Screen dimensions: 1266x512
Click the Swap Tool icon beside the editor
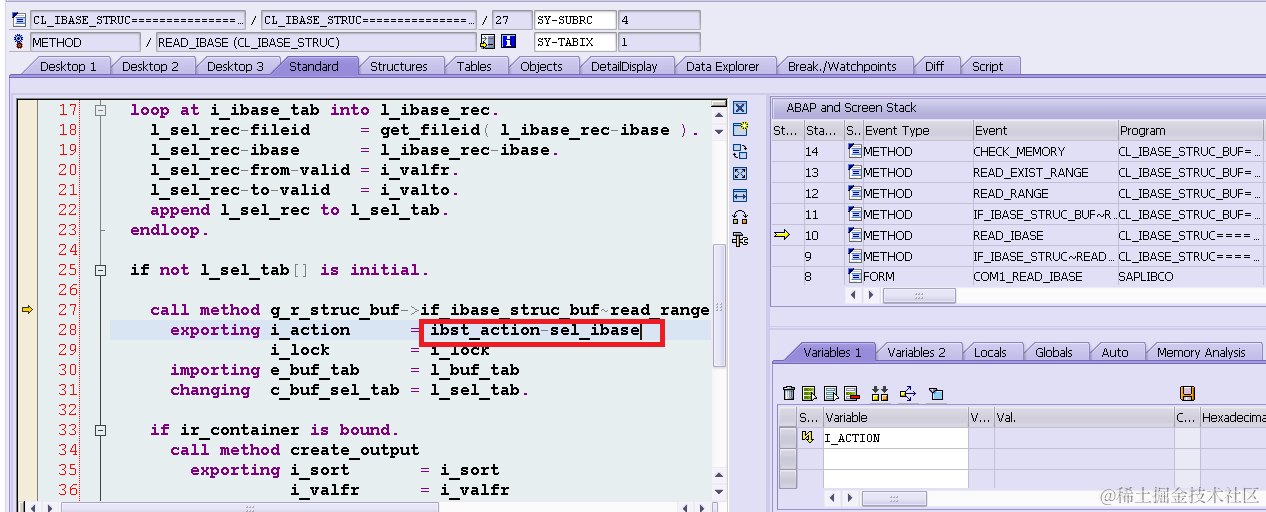[740, 151]
